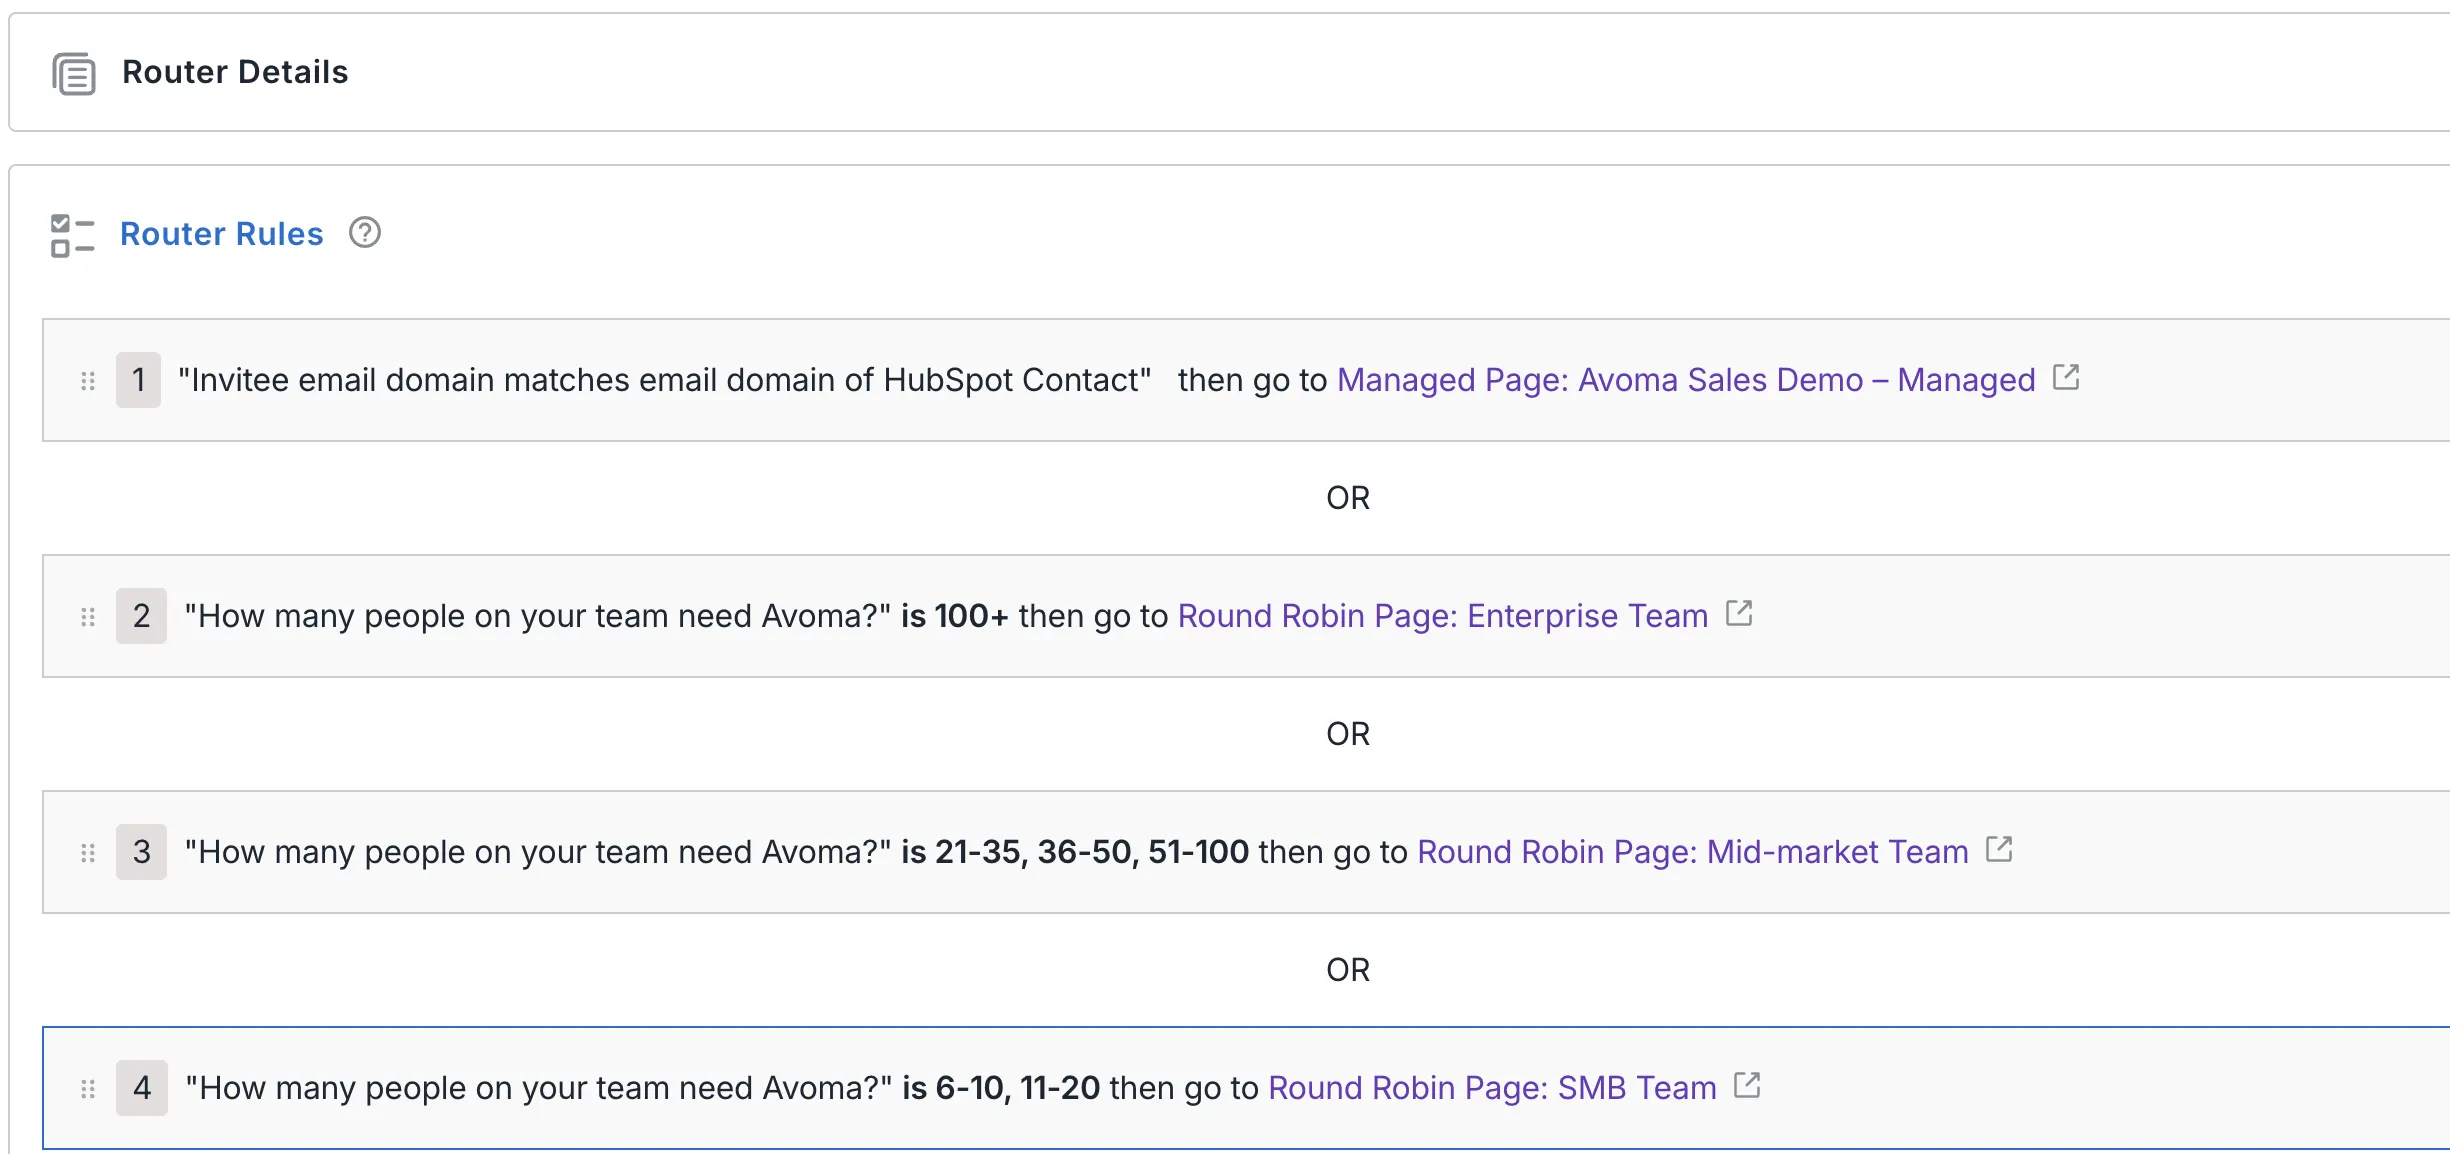Click the Router Rules checklist icon
The height and width of the screenshot is (1154, 2450).
click(72, 235)
